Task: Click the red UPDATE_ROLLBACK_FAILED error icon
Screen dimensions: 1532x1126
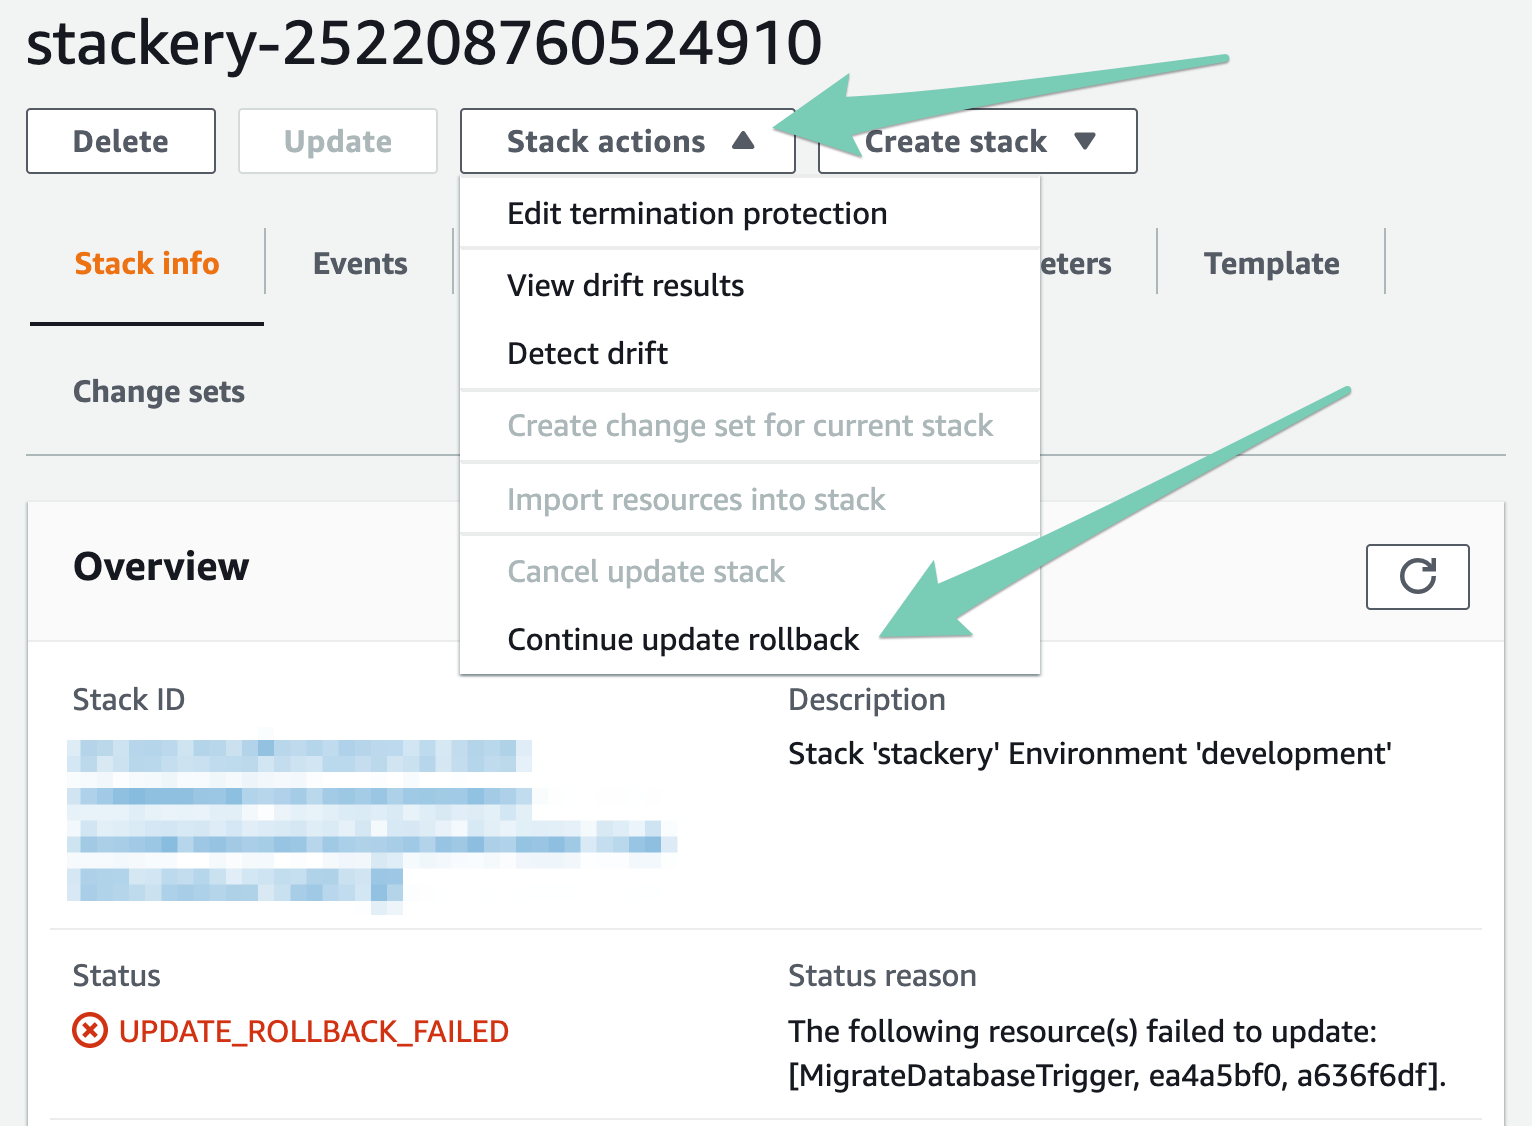Action: (90, 1030)
